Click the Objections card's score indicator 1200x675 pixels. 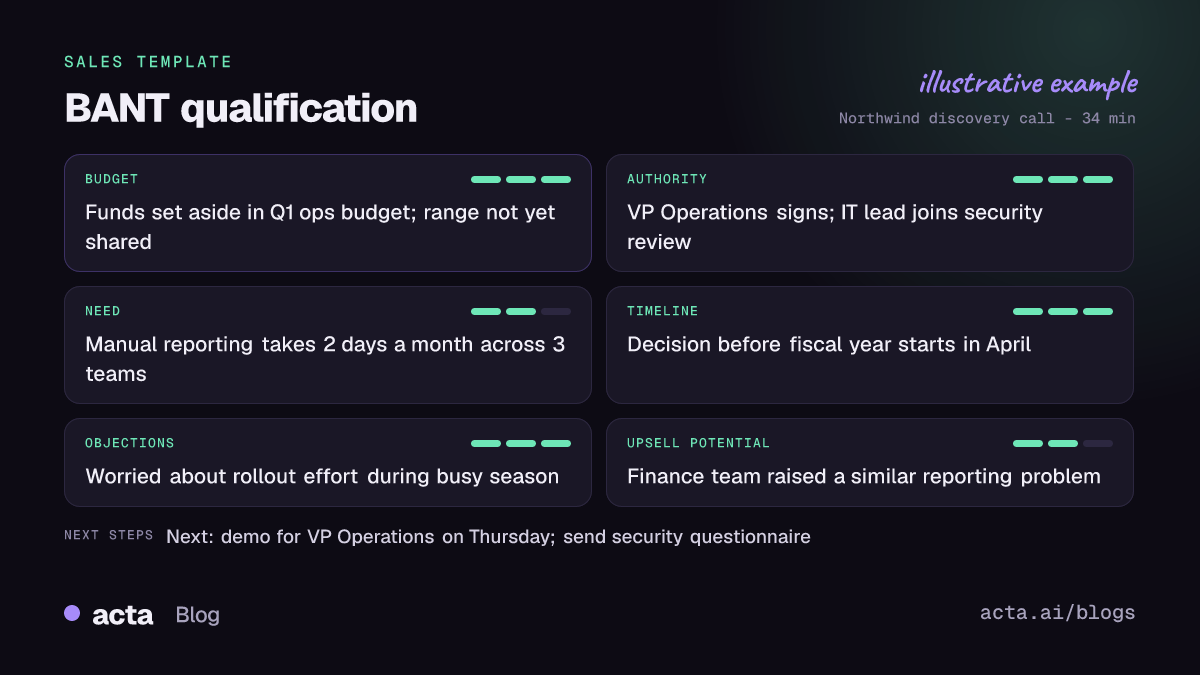pyautogui.click(x=521, y=443)
